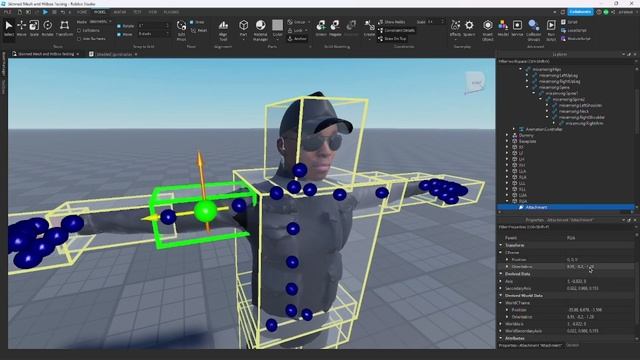Image resolution: width=640 pixels, height=360 pixels.
Task: Switch to the MODEL ribbon tab
Action: pyautogui.click(x=100, y=12)
